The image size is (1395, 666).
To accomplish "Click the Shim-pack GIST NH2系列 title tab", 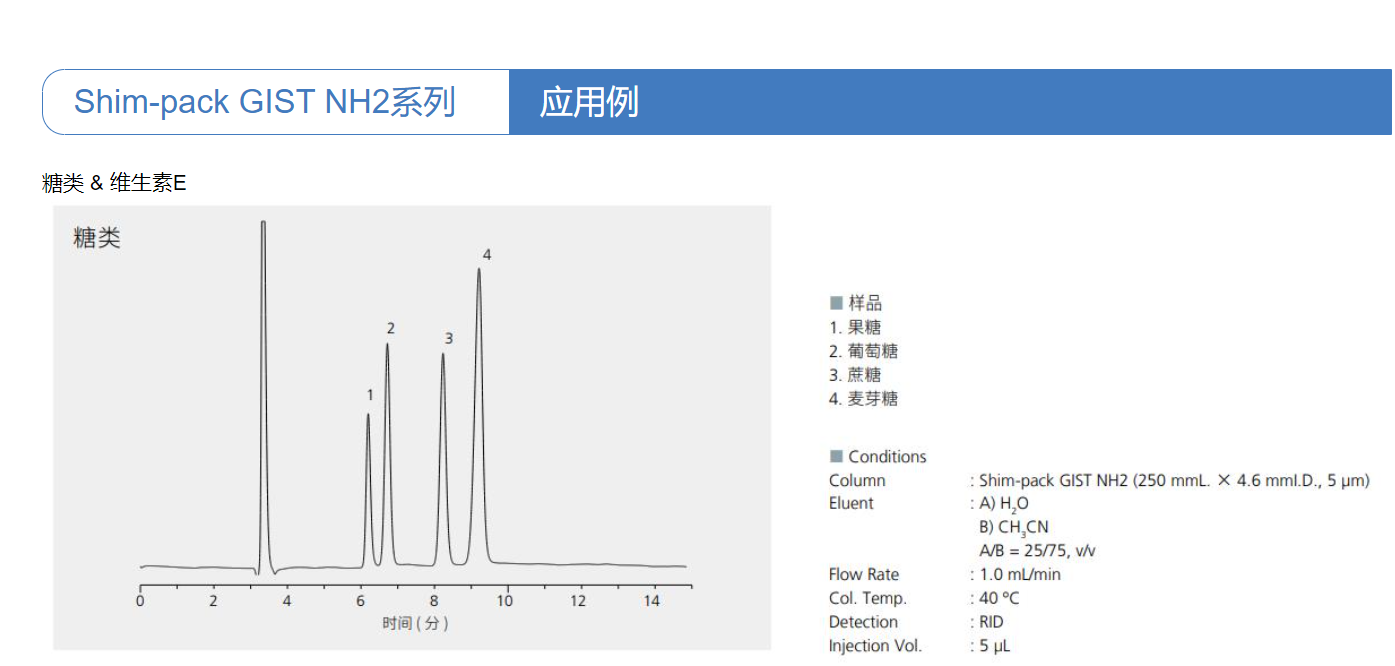I will (265, 102).
